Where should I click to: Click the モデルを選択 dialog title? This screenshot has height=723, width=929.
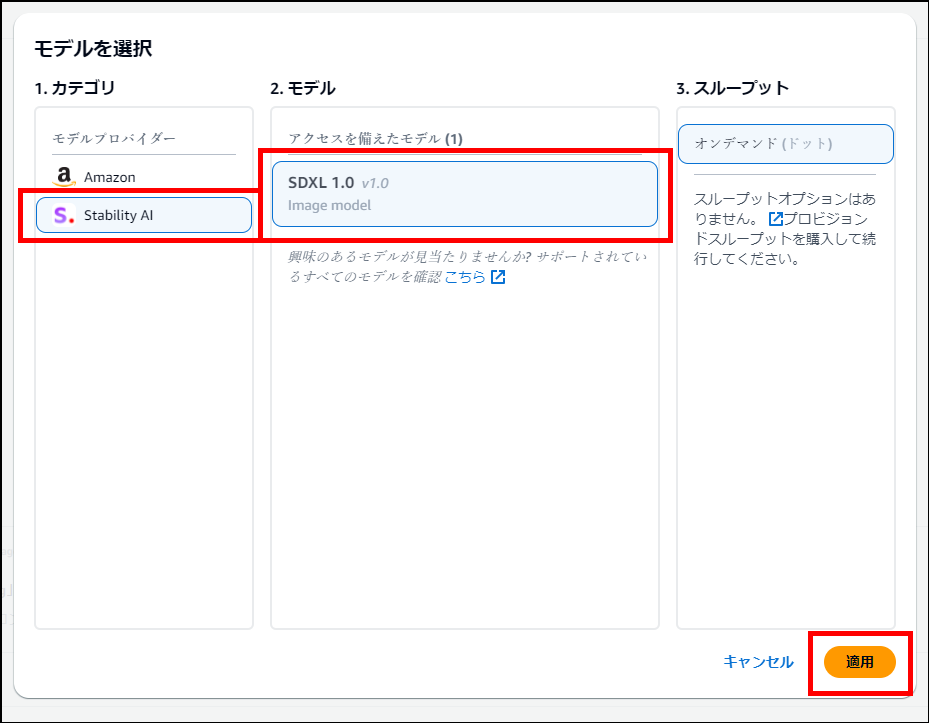93,48
